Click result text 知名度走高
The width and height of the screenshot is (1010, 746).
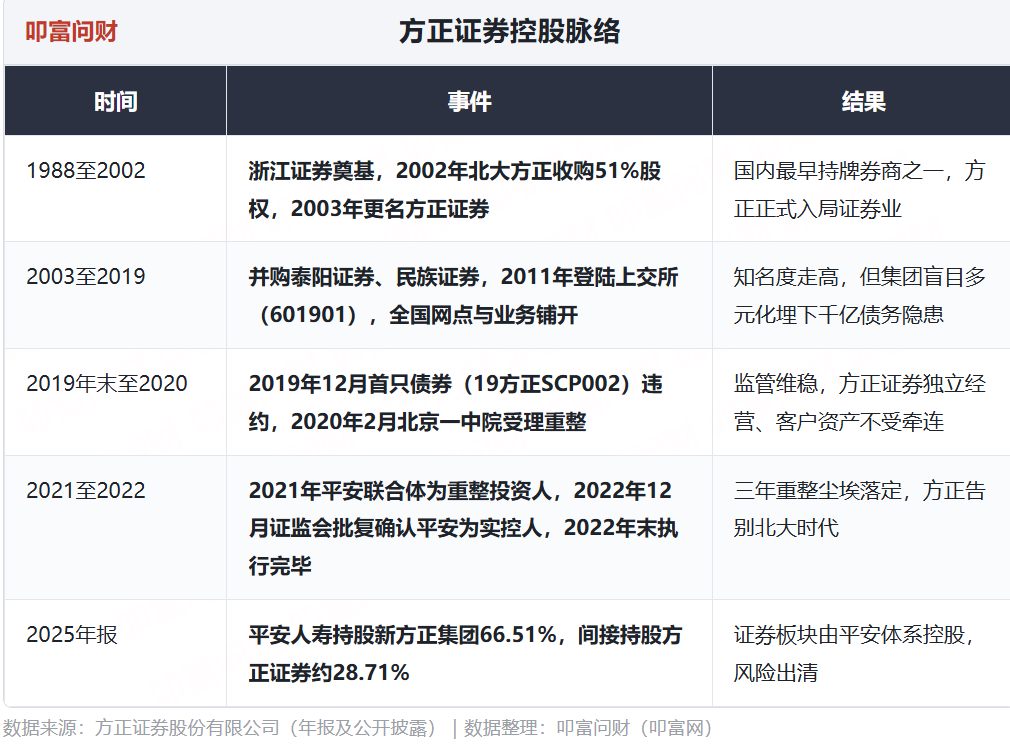pos(786,277)
